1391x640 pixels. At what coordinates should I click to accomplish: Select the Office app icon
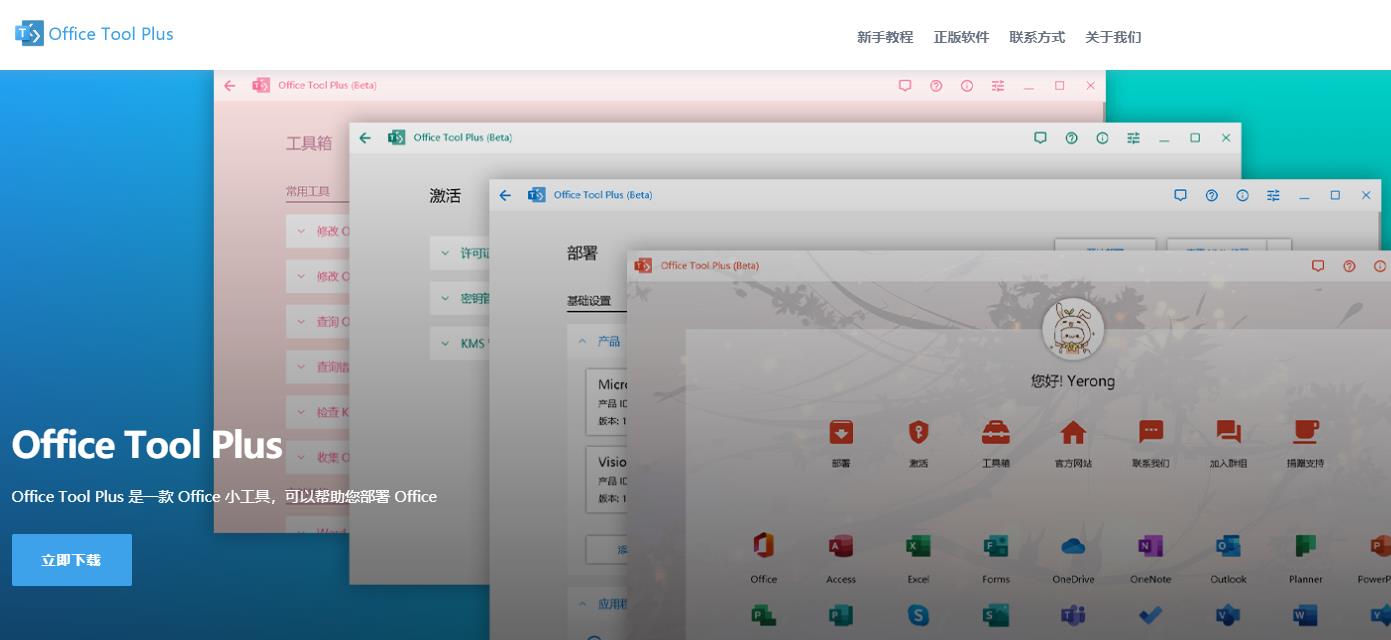pyautogui.click(x=764, y=546)
